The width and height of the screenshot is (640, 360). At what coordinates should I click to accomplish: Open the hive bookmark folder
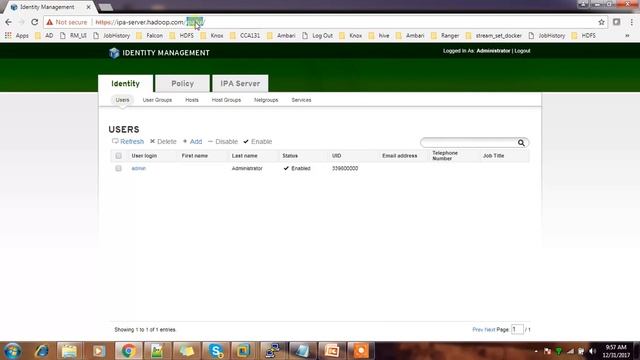point(379,36)
